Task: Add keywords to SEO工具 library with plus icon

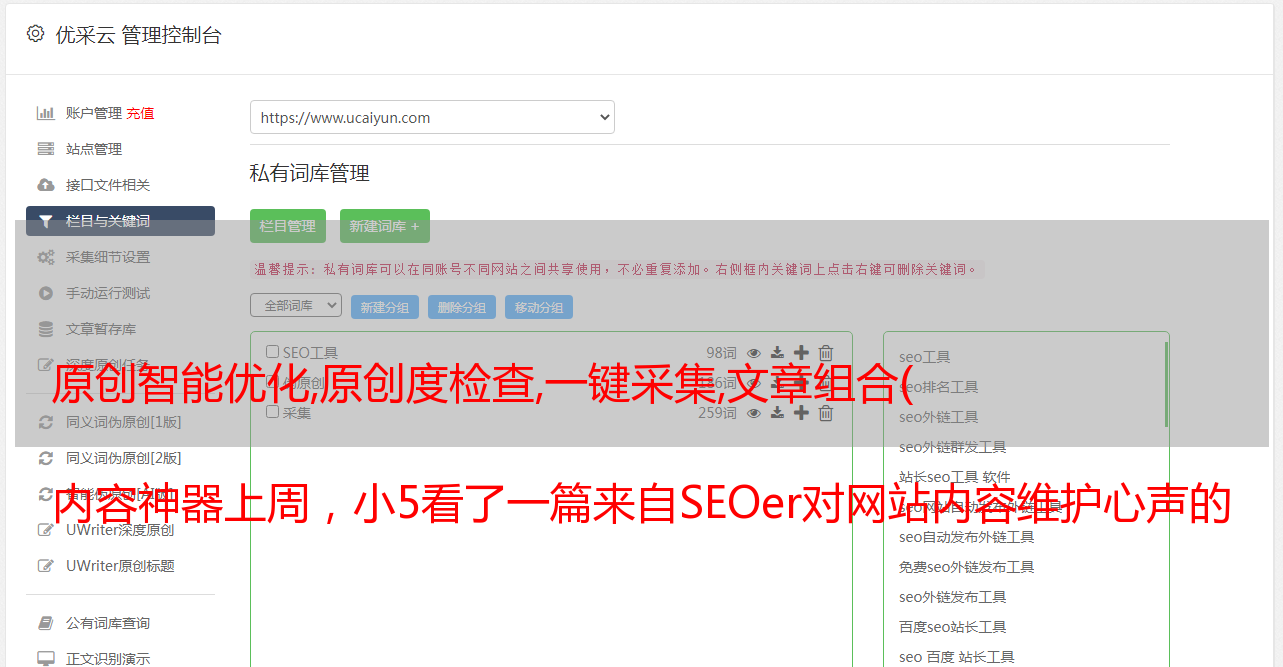Action: coord(801,352)
